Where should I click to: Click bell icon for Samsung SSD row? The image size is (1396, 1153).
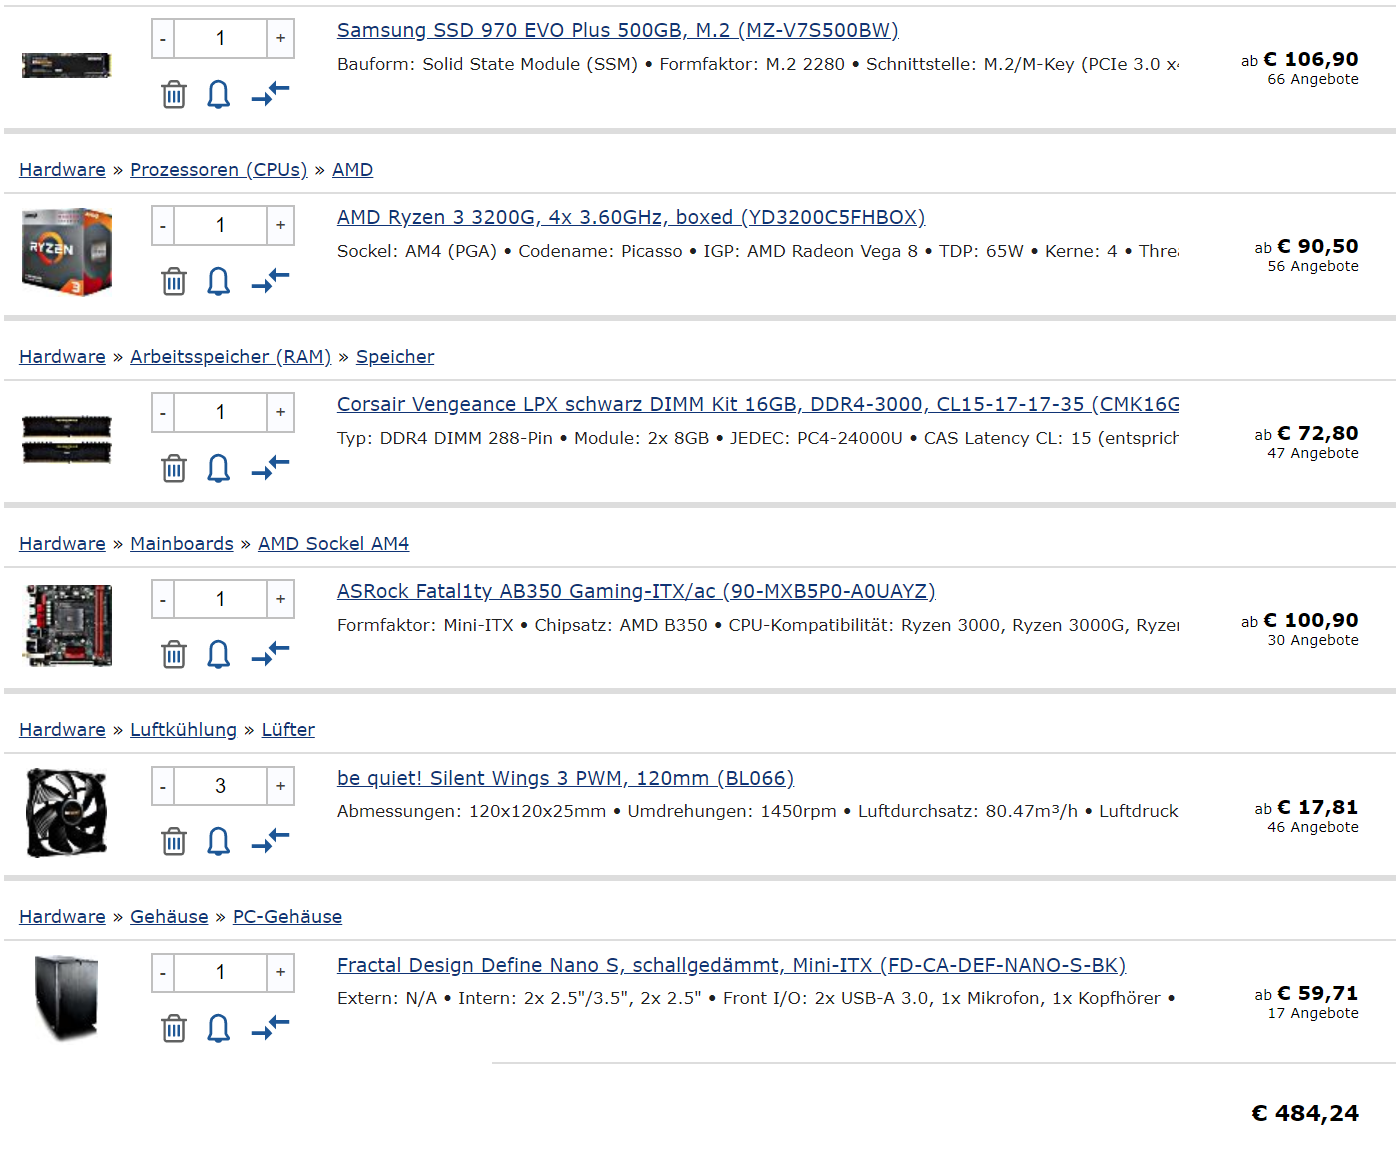pyautogui.click(x=218, y=95)
